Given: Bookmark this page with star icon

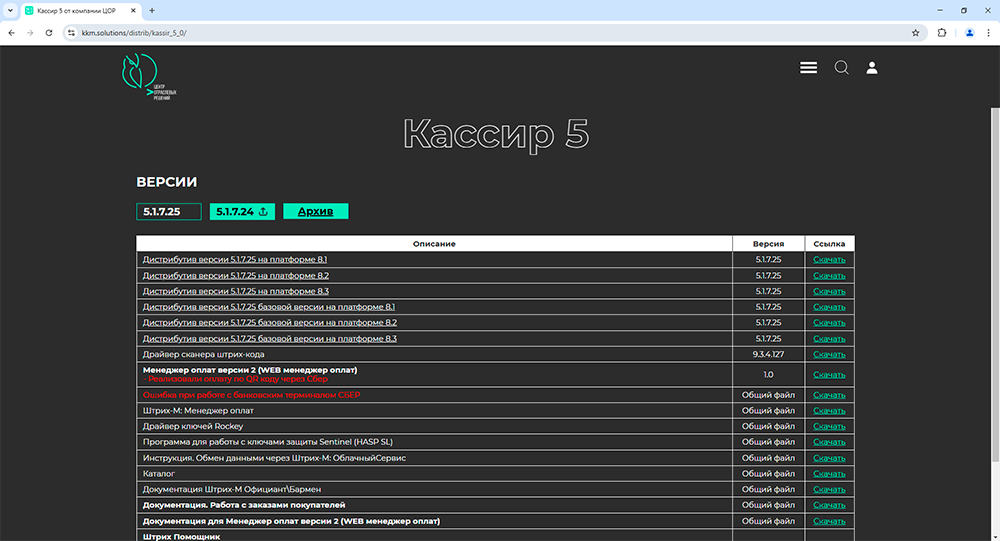Looking at the screenshot, I should (x=915, y=32).
